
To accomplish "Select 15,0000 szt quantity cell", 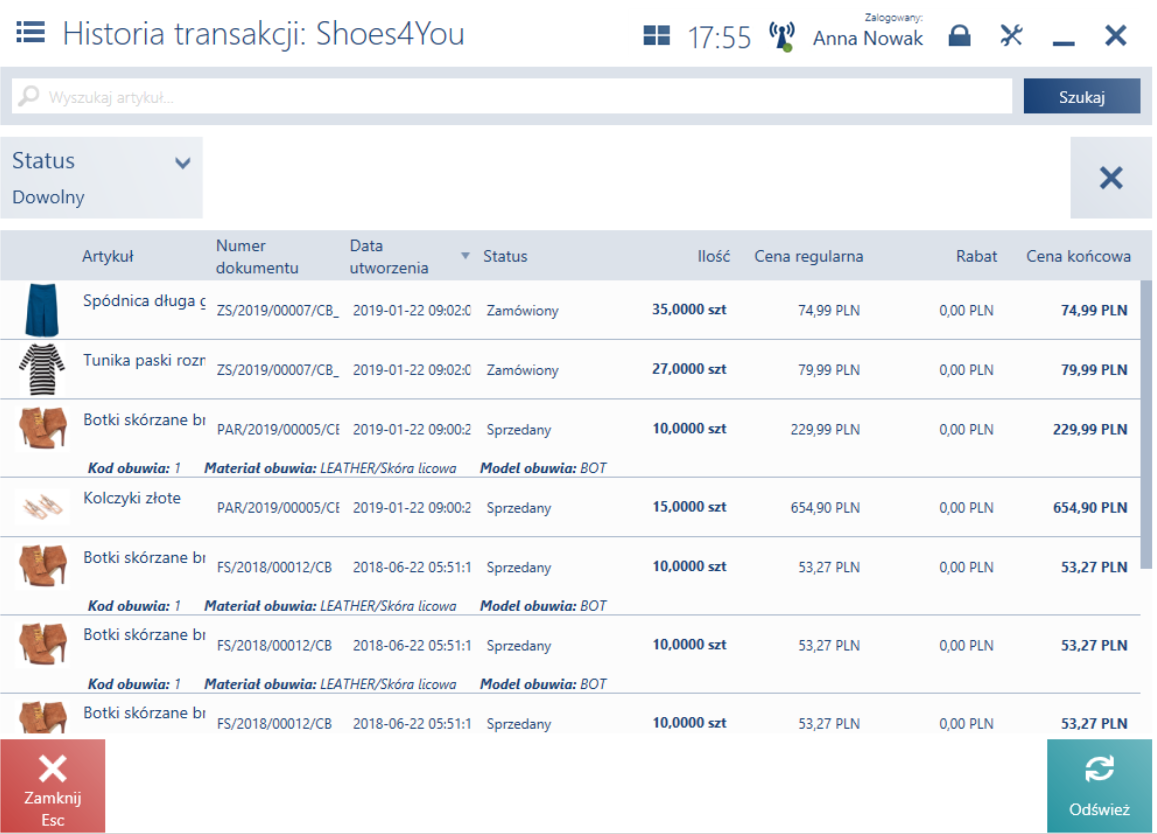I will pos(689,506).
